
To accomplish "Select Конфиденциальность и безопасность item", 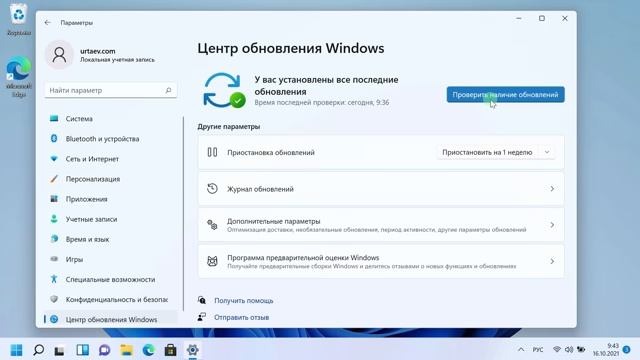I will pos(111,299).
